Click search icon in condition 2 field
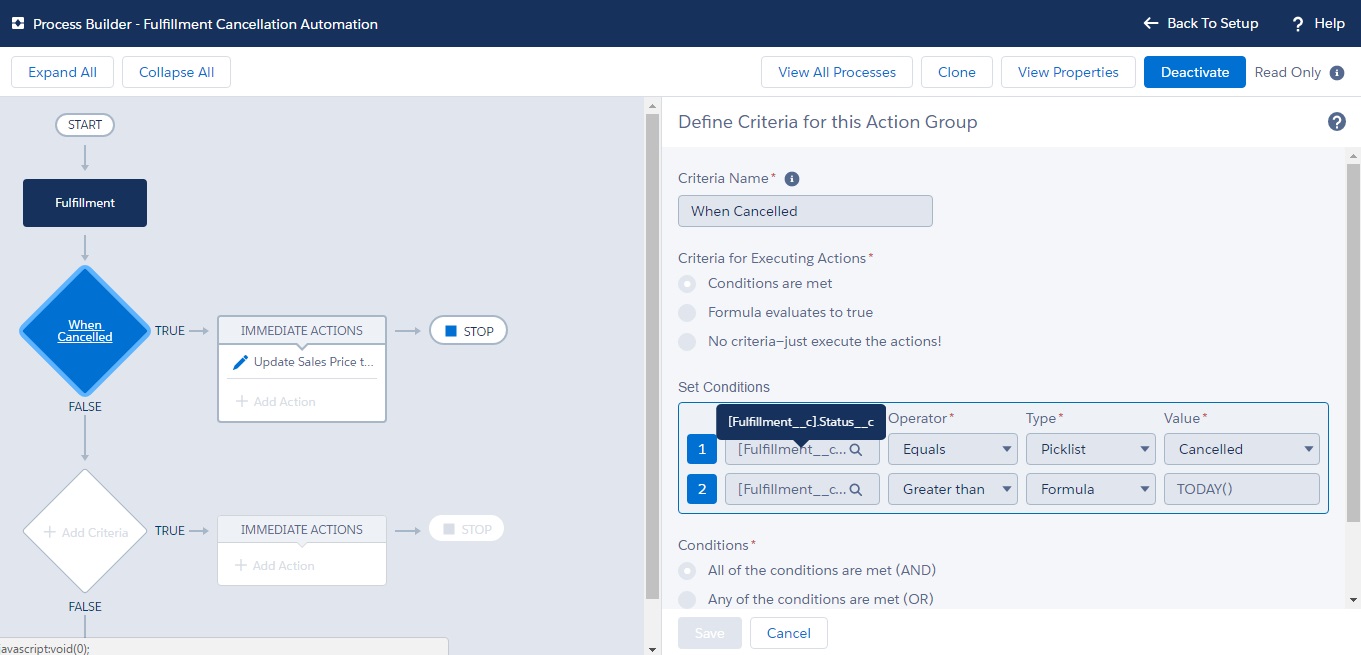 (856, 490)
